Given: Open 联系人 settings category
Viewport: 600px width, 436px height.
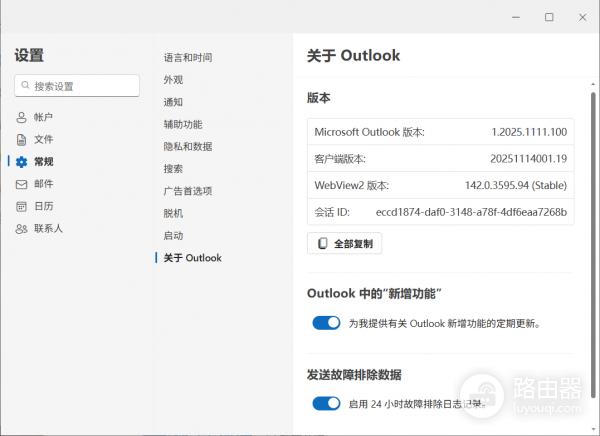Looking at the screenshot, I should click(48, 229).
